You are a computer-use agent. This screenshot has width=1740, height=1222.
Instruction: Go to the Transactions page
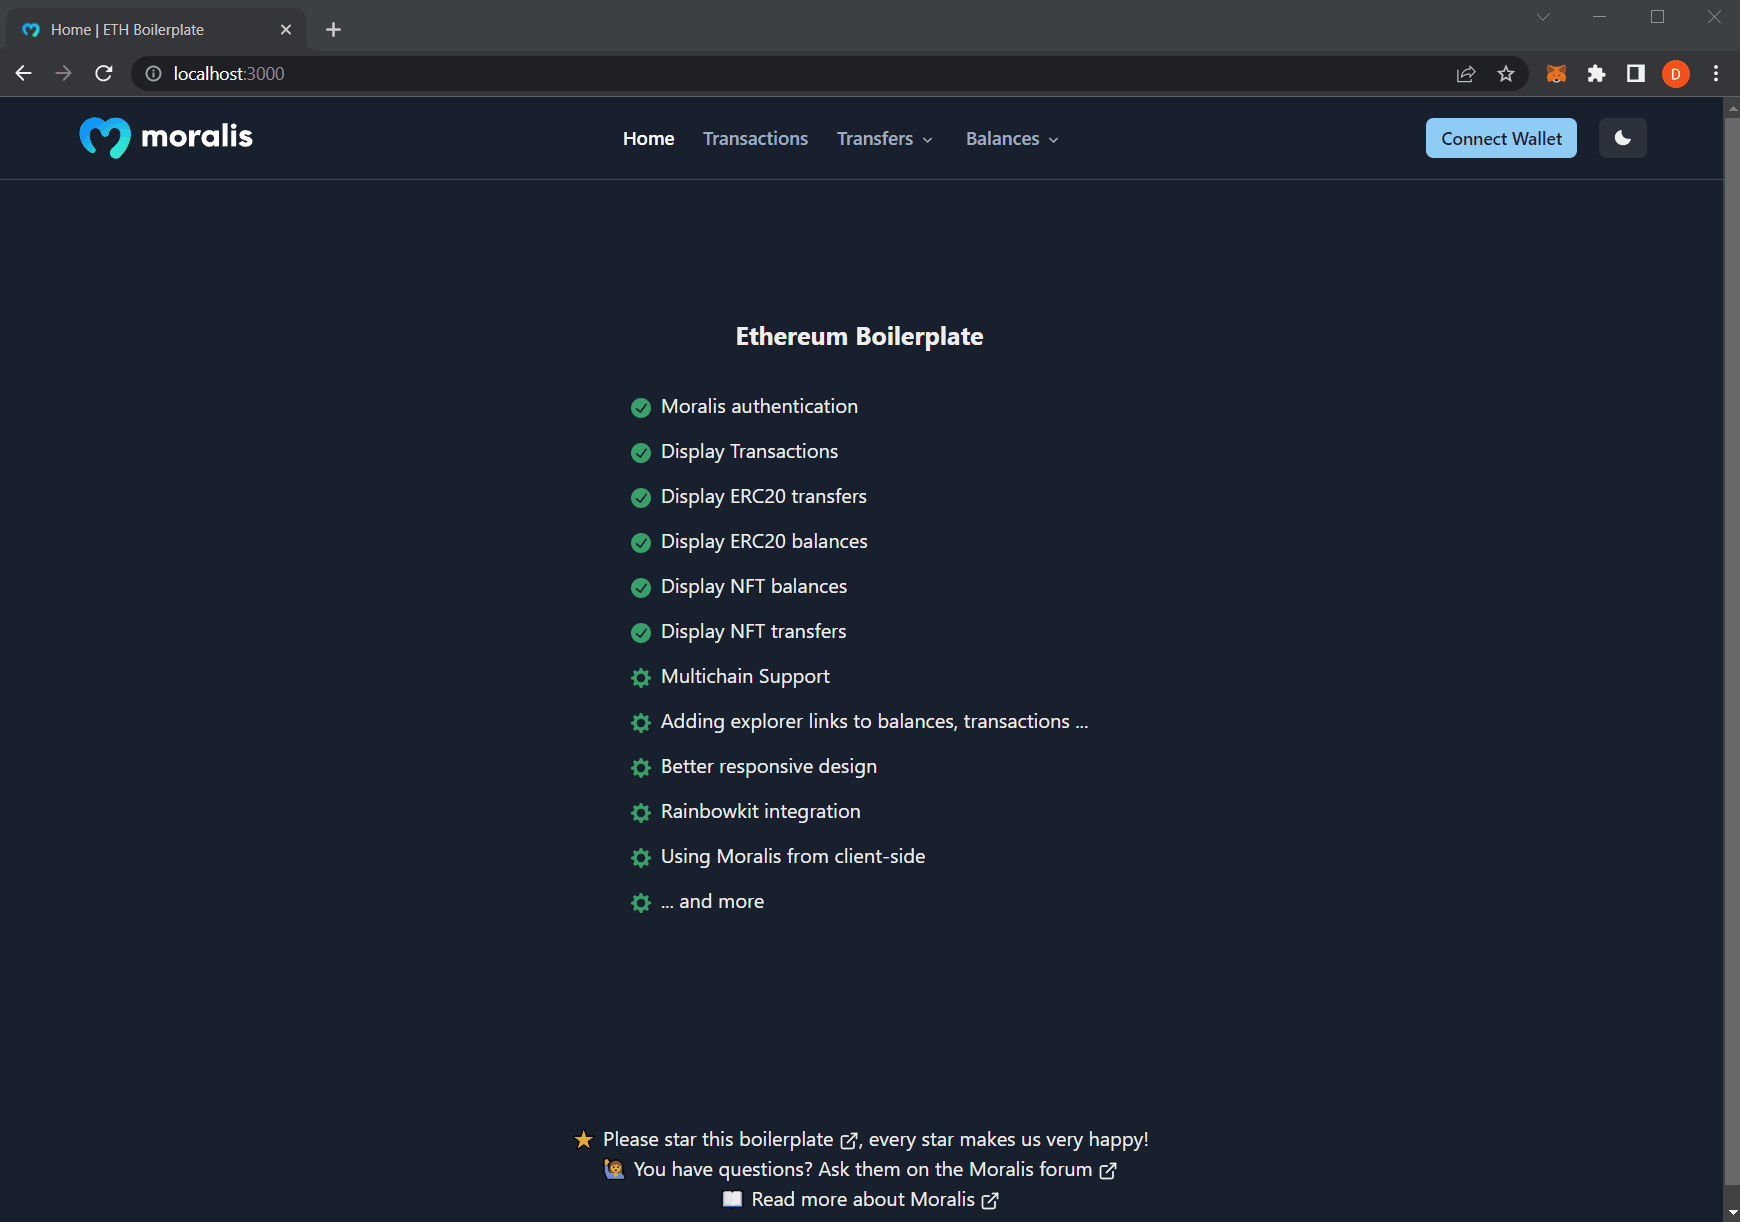pos(755,138)
